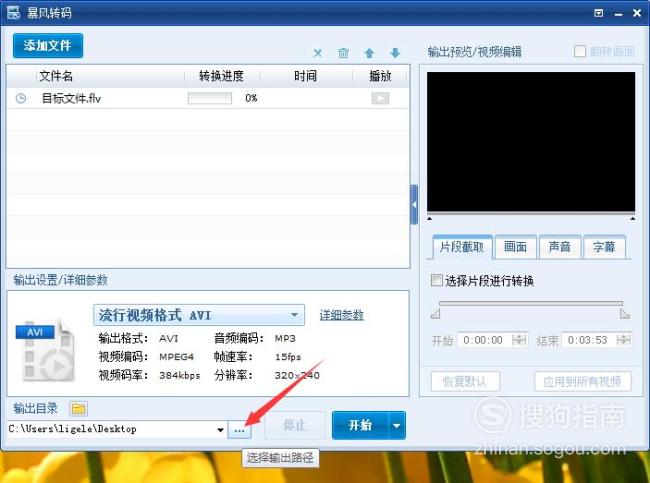650x483 pixels.
Task: Click the clip end slider handle
Action: coord(625,314)
